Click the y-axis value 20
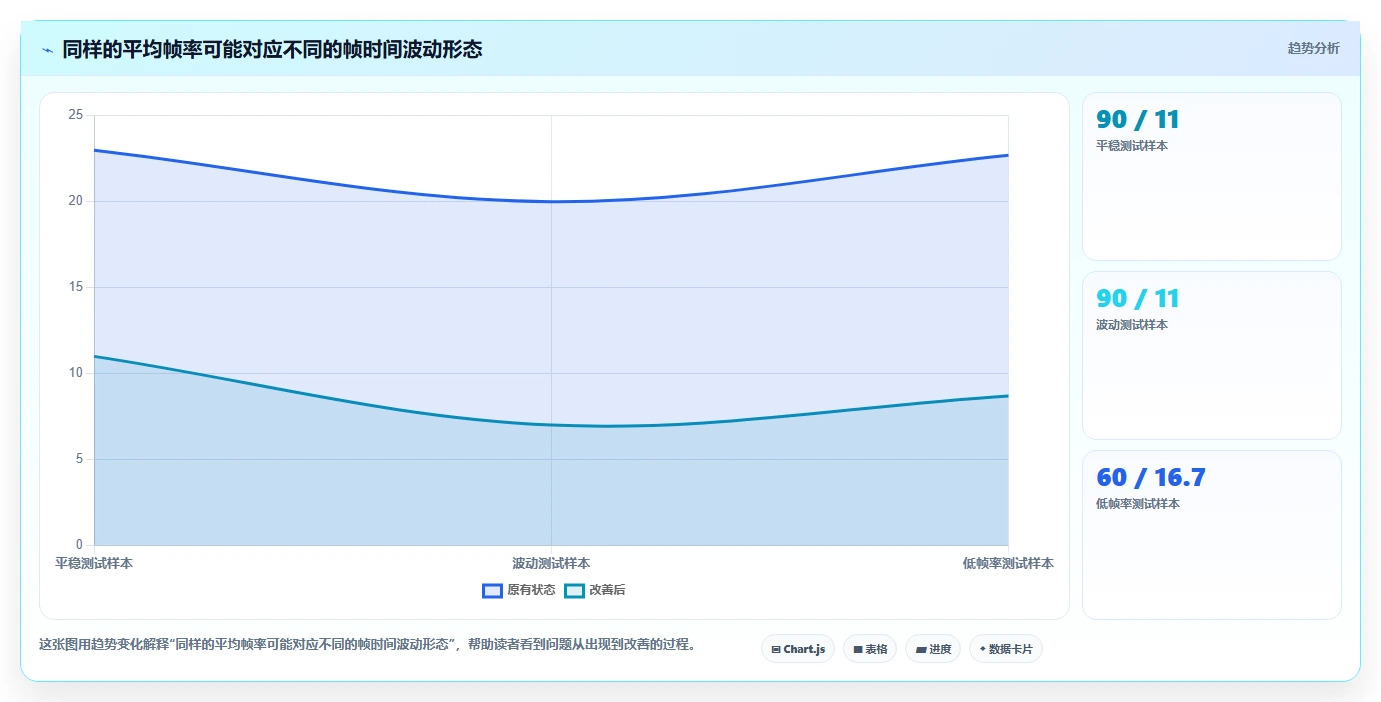 pos(76,201)
